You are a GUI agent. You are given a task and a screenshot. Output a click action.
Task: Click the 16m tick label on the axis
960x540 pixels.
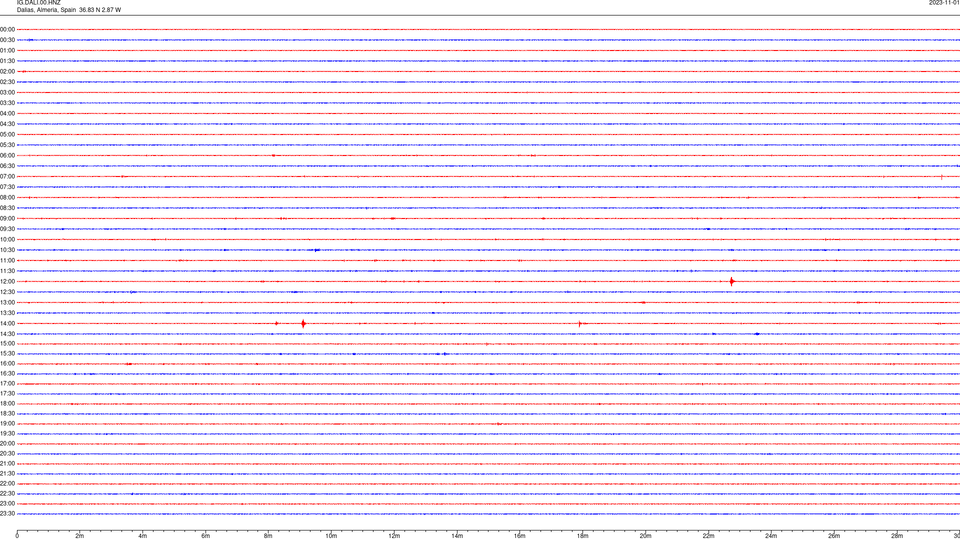[519, 536]
